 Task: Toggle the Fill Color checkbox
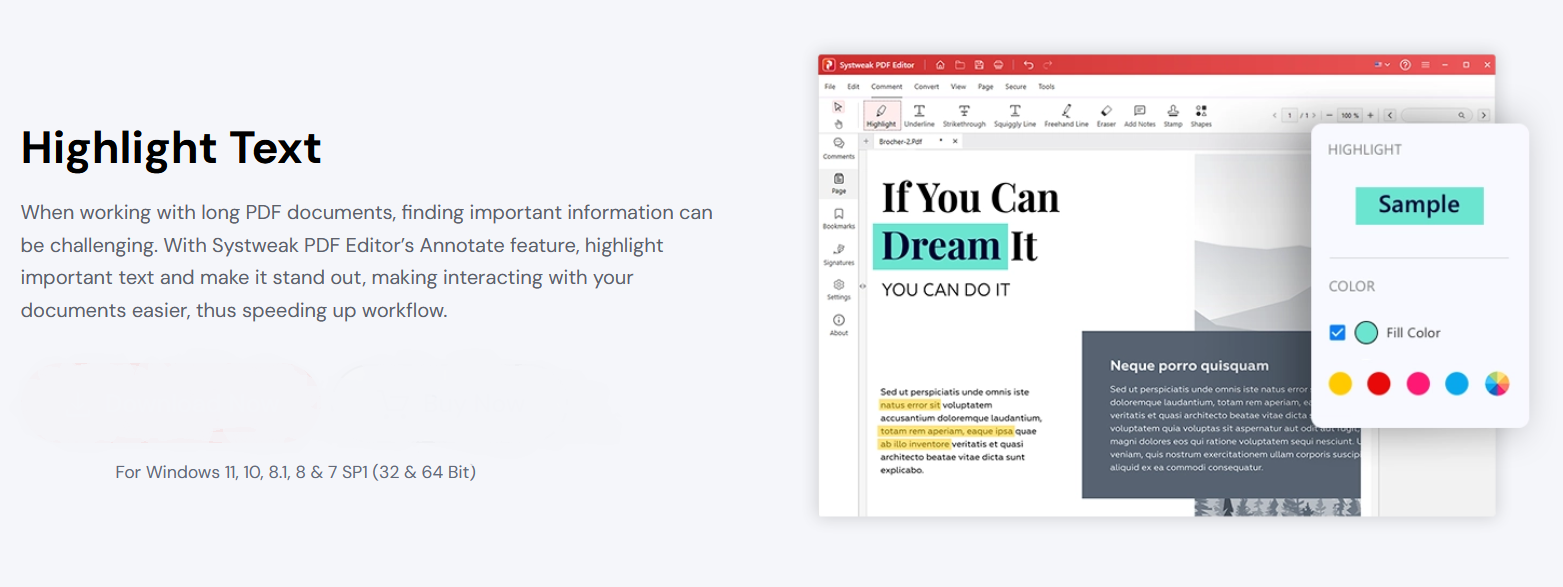pos(1337,333)
